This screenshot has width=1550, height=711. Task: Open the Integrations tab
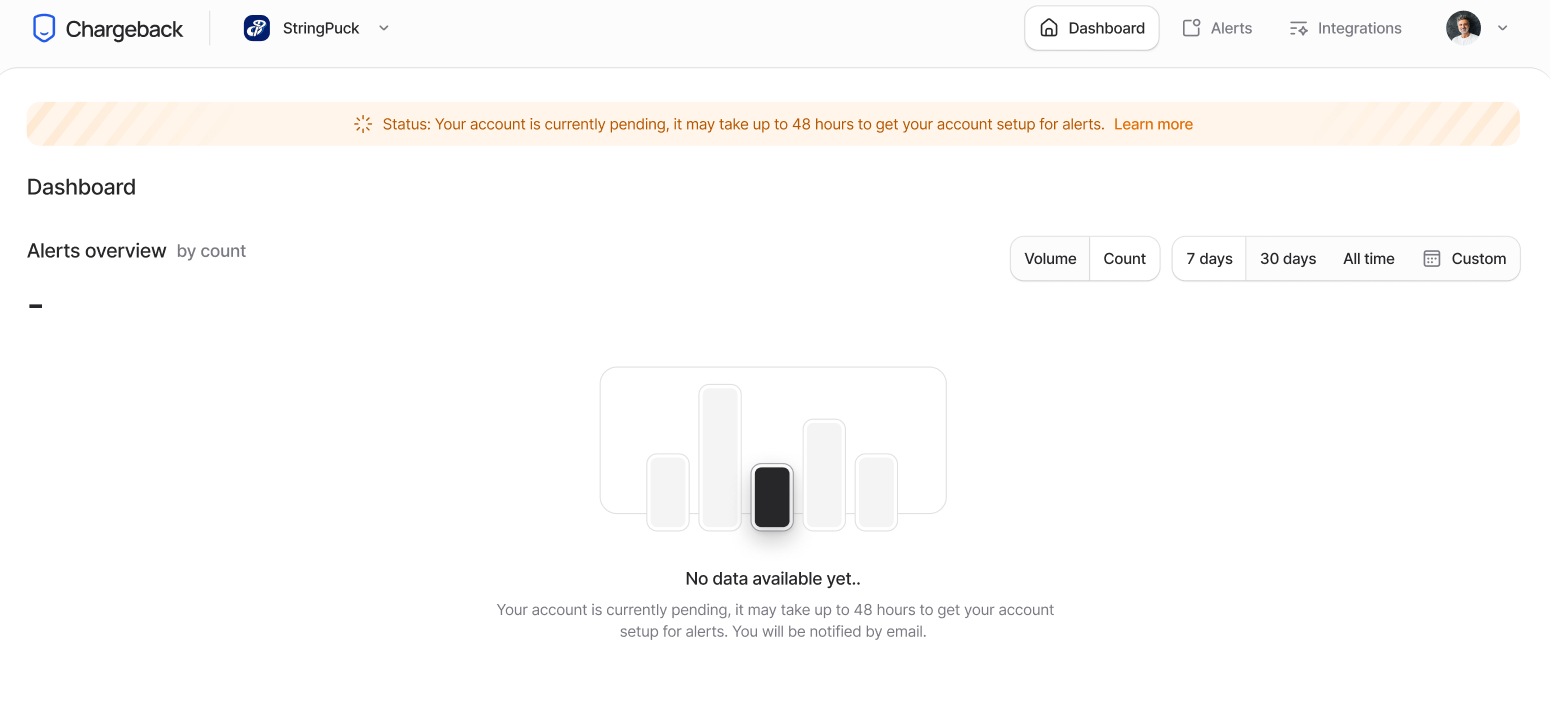(1346, 28)
